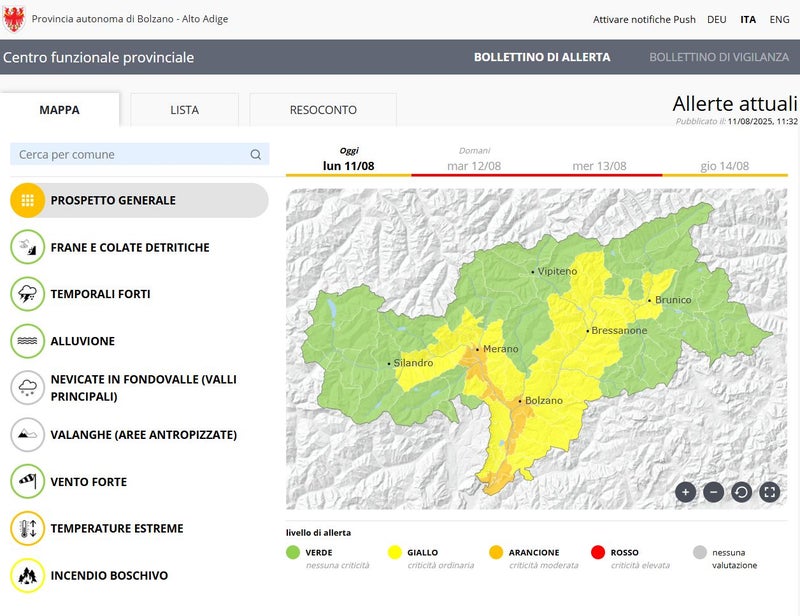
Task: Click the strong thunderstorms icon
Action: click(28, 294)
